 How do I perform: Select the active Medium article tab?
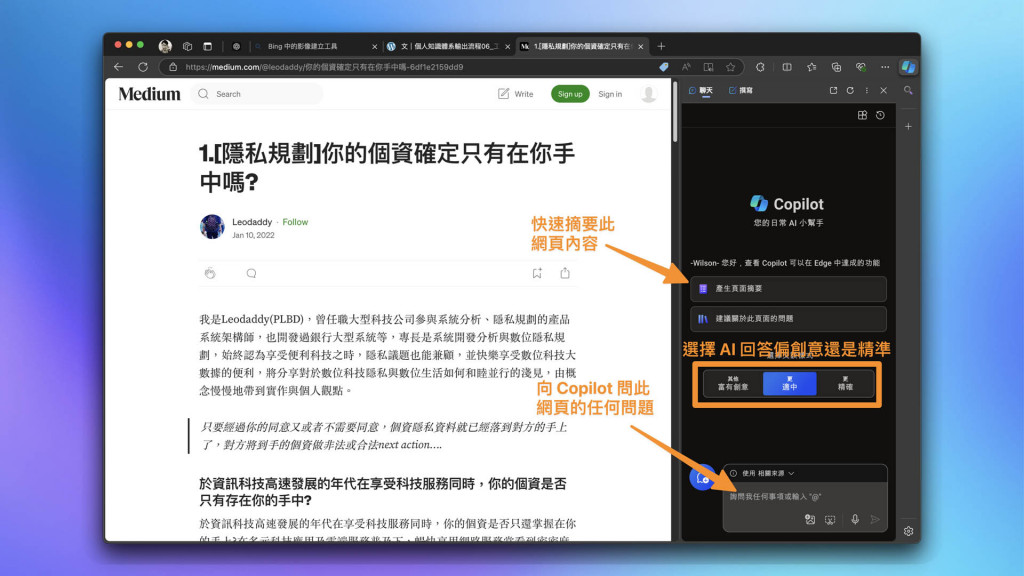click(581, 46)
